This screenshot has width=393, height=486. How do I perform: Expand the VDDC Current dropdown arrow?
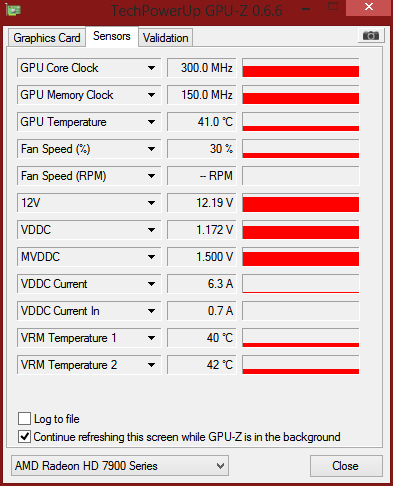tap(151, 284)
